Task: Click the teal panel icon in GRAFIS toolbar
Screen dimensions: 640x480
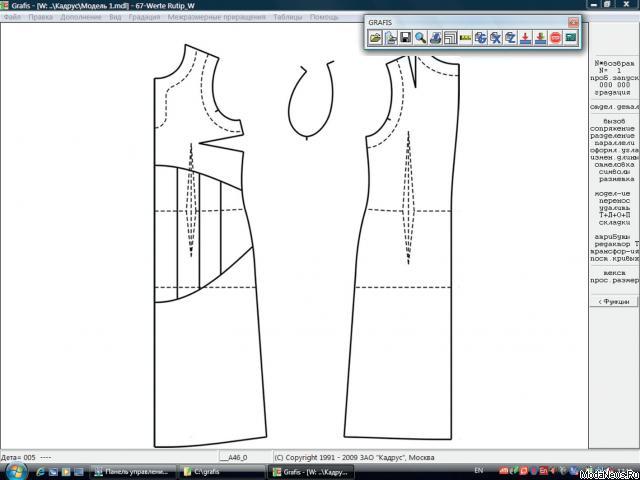Action: tap(571, 38)
